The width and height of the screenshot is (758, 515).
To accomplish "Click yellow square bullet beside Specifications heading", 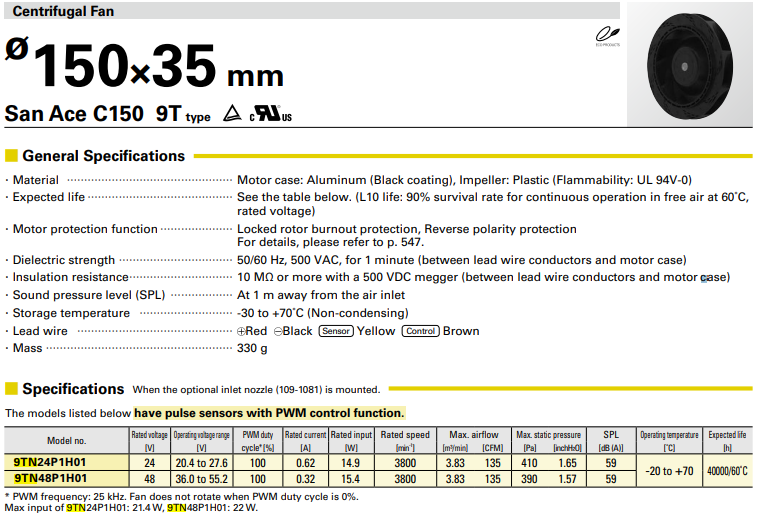I will pos(11,389).
